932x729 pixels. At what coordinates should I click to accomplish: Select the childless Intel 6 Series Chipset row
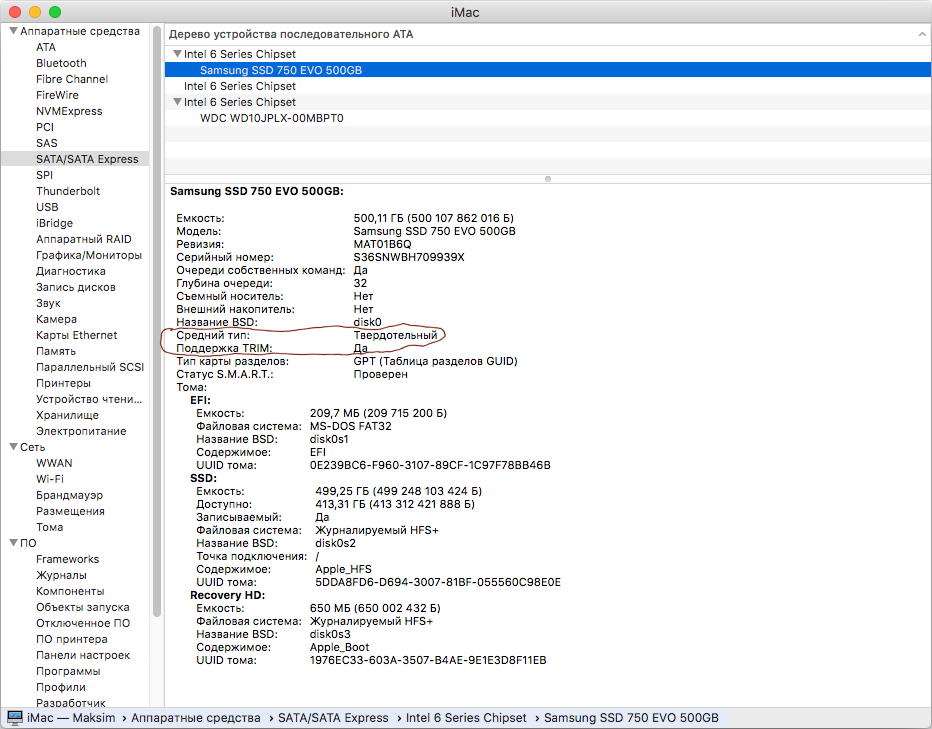coord(240,86)
